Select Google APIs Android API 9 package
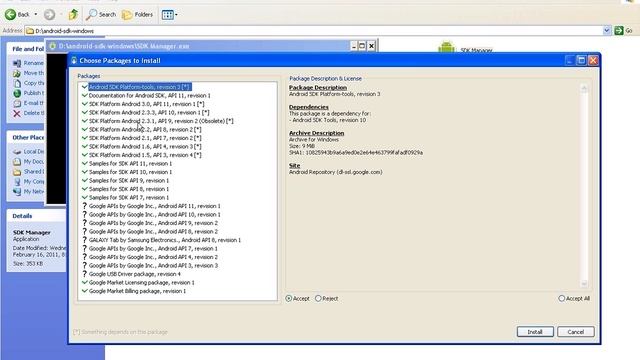Screen dimensions: 640x360 153,223
